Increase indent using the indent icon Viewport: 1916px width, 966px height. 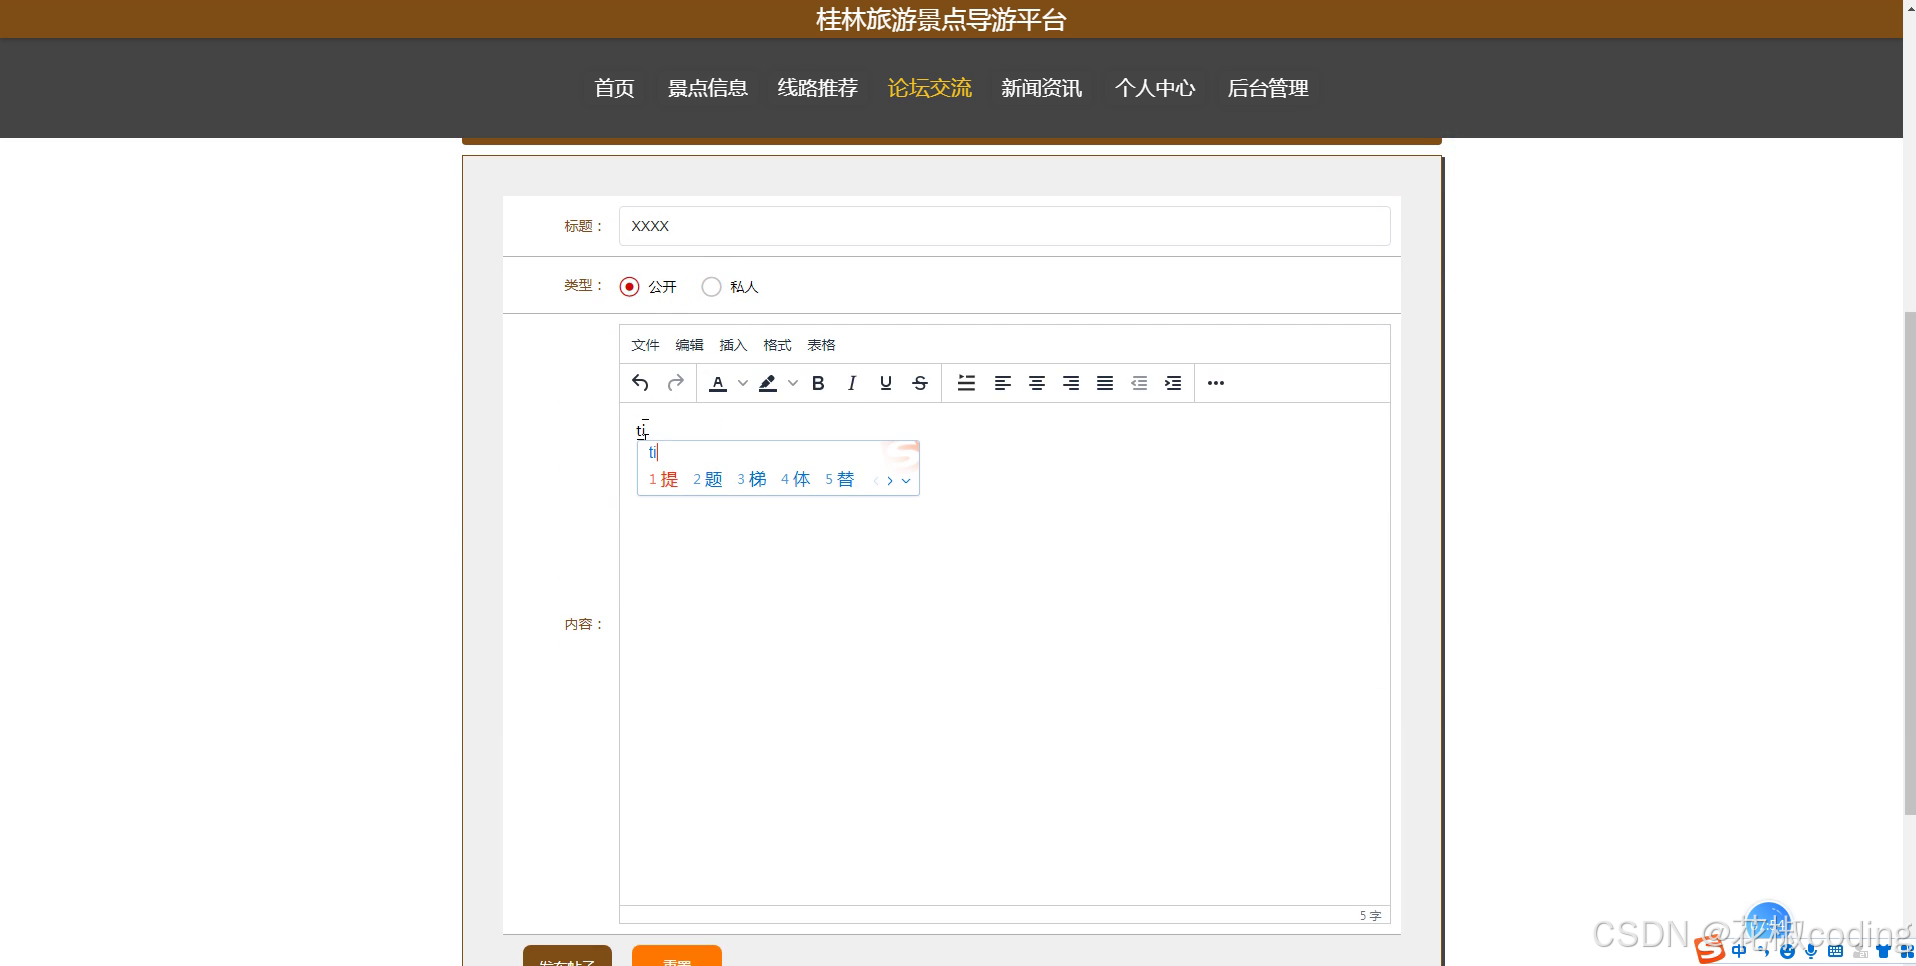(x=1172, y=383)
